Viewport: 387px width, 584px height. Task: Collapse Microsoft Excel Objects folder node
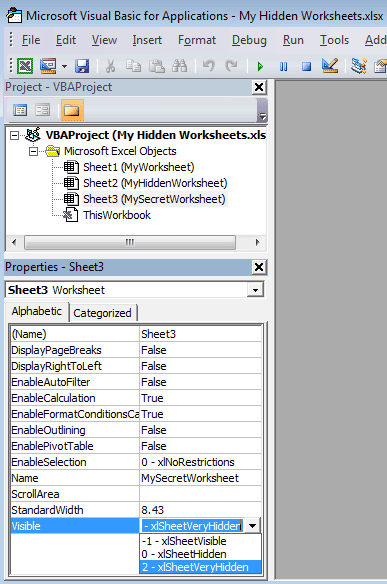tap(34, 151)
